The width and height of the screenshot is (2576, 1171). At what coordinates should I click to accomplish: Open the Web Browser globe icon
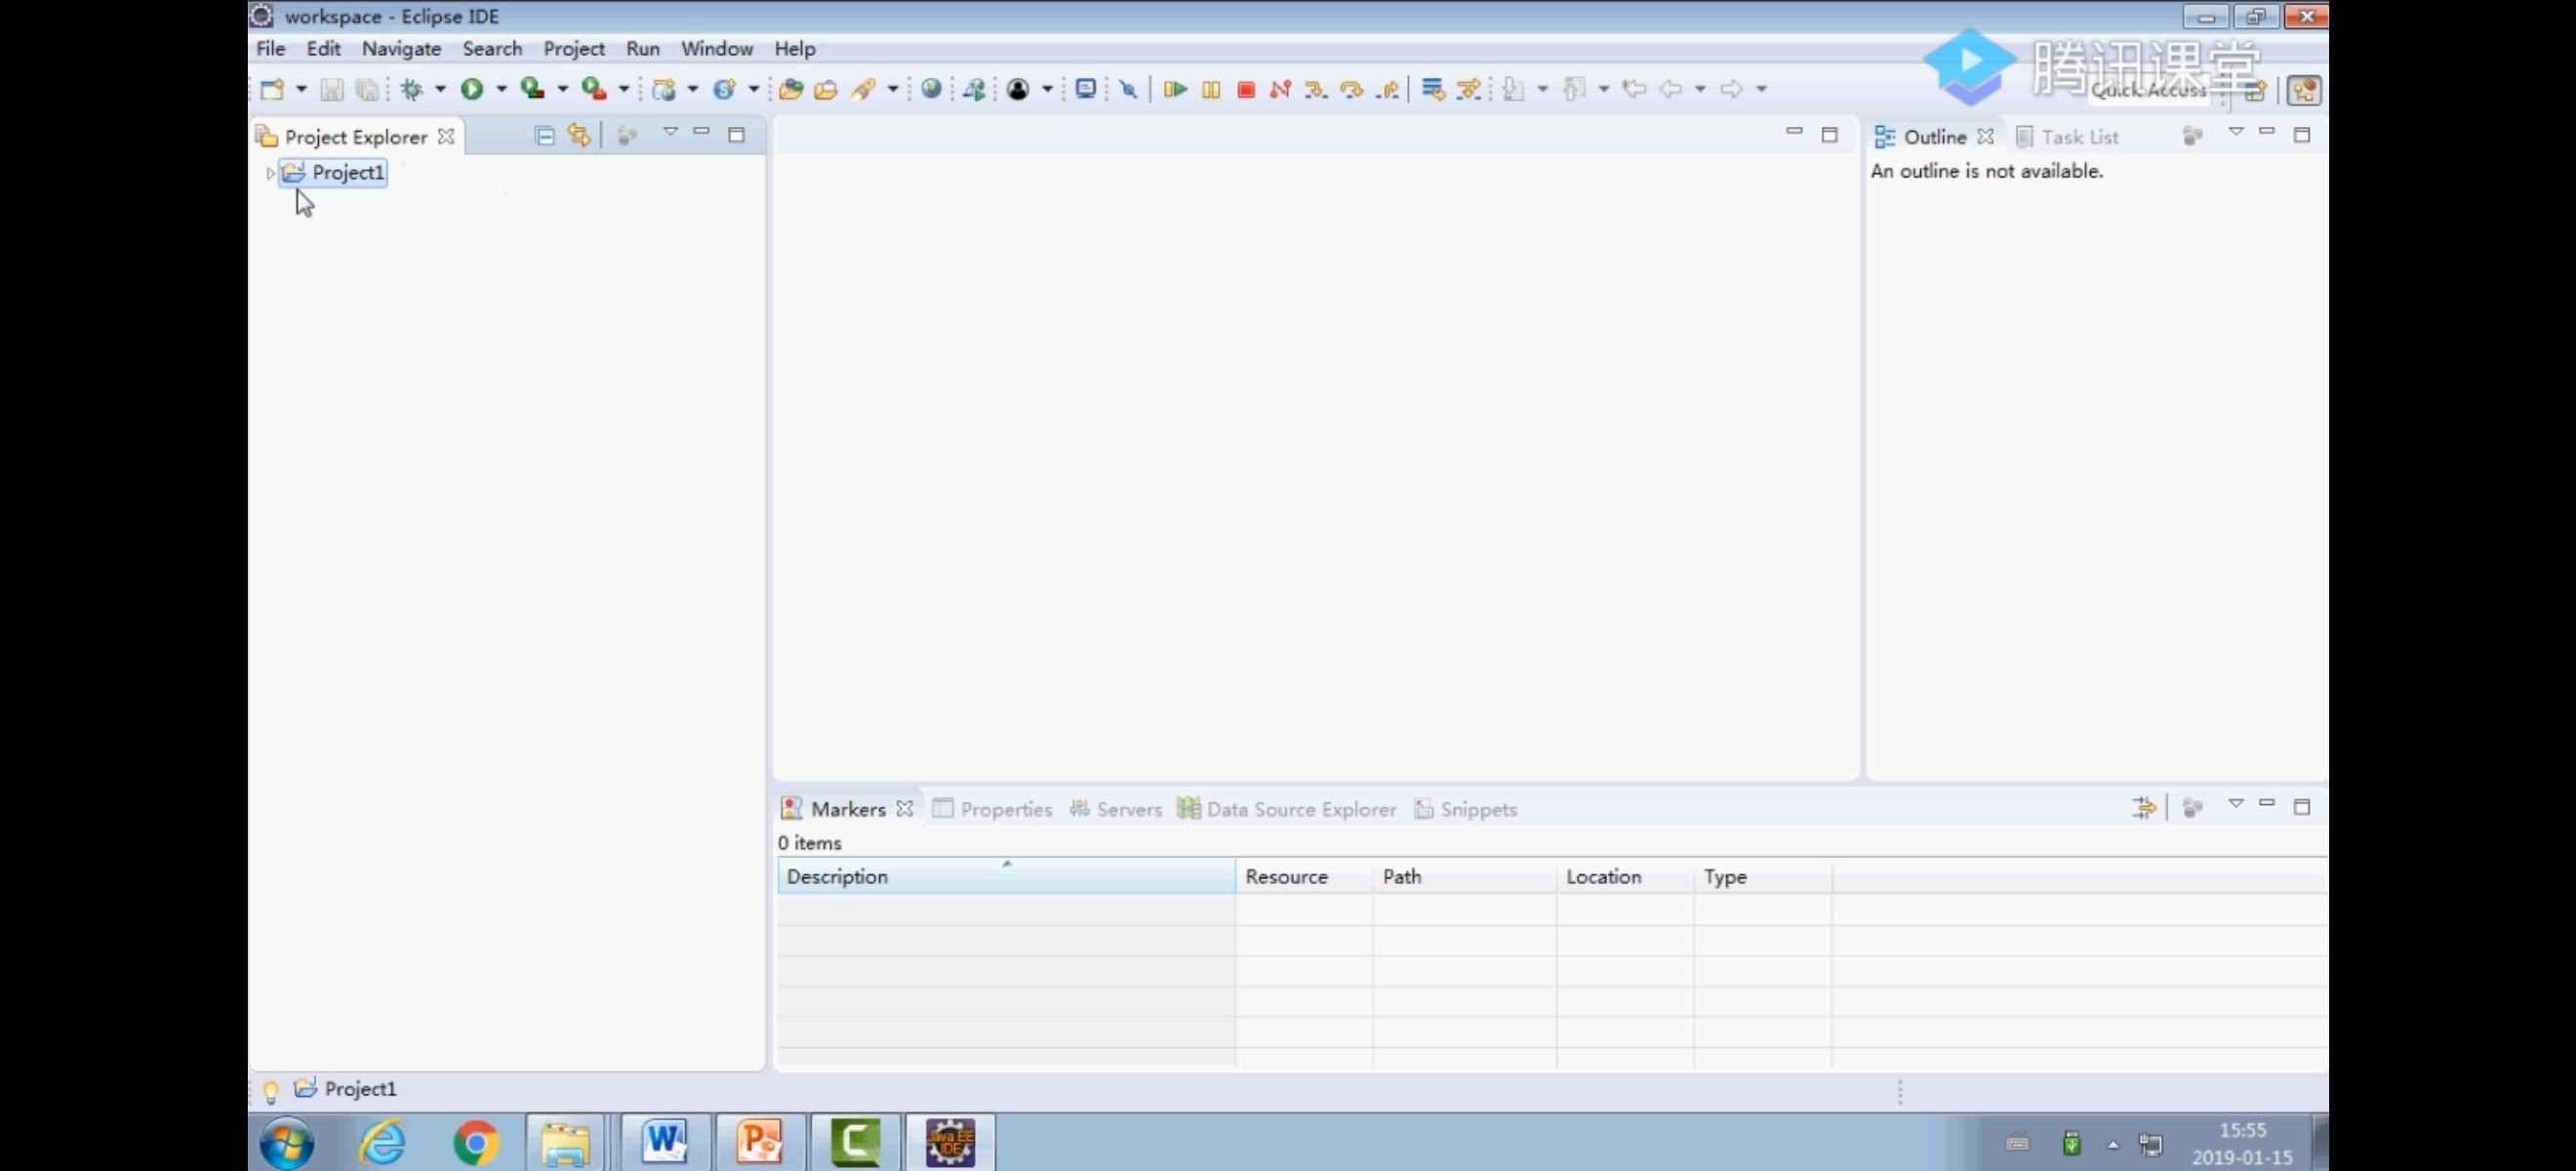tap(931, 89)
